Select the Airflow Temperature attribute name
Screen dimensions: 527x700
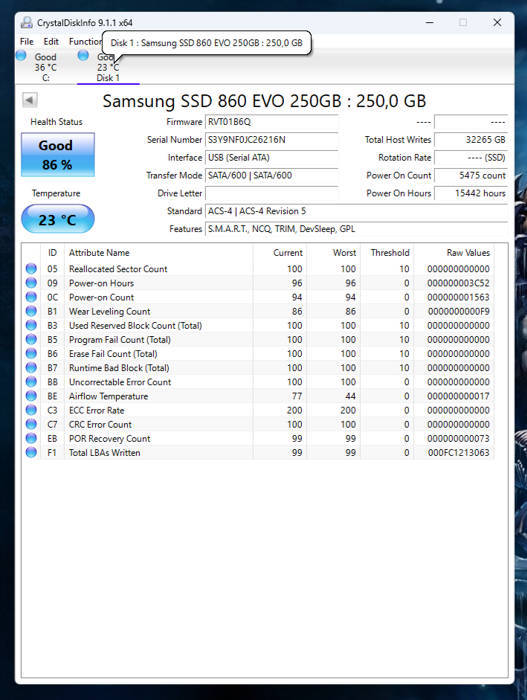click(x=108, y=396)
